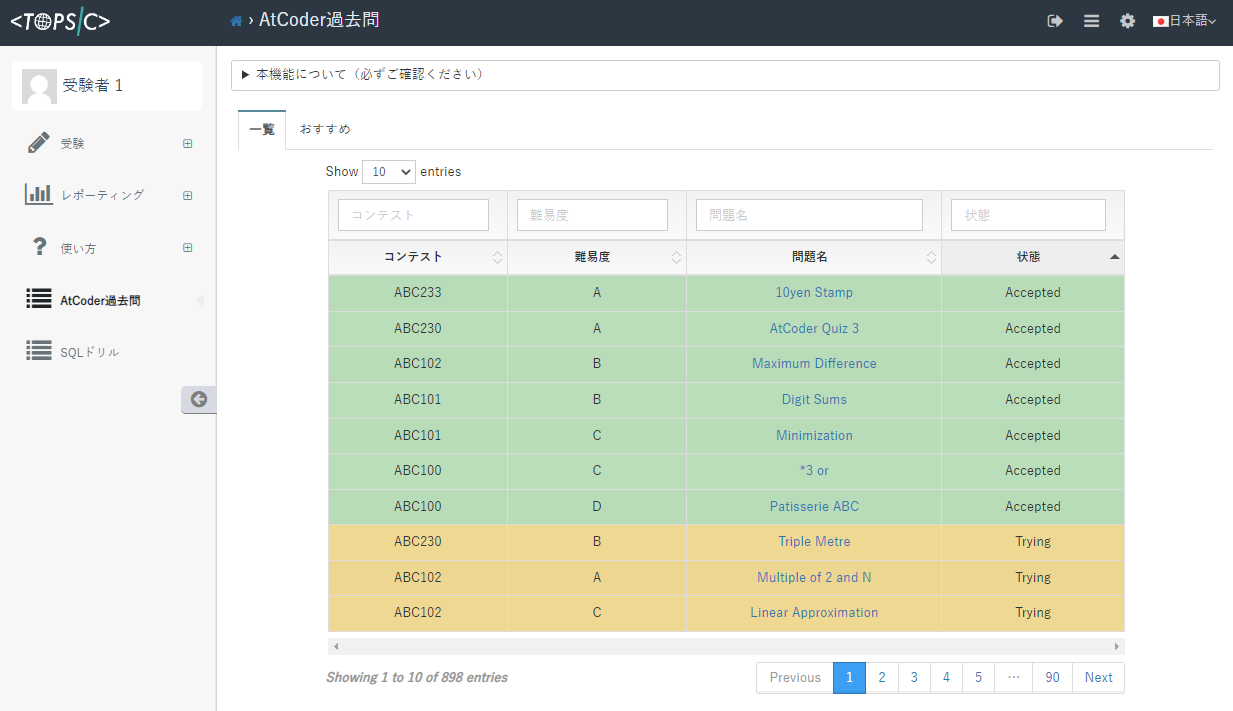Sort by 難易度 column header
Viewport: 1233px width, 711px height.
(597, 257)
